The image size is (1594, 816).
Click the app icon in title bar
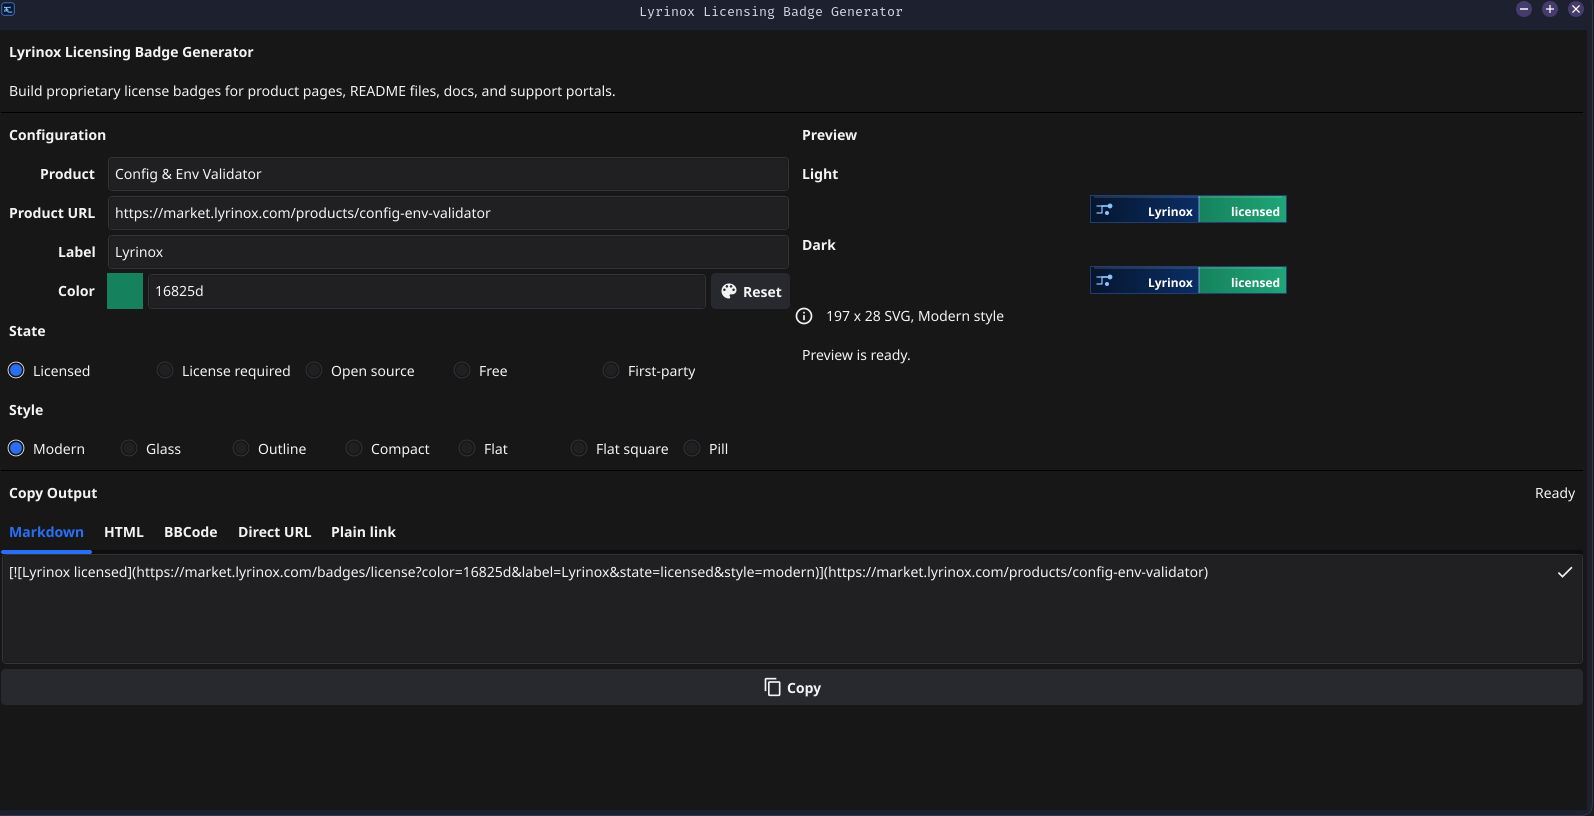8,9
